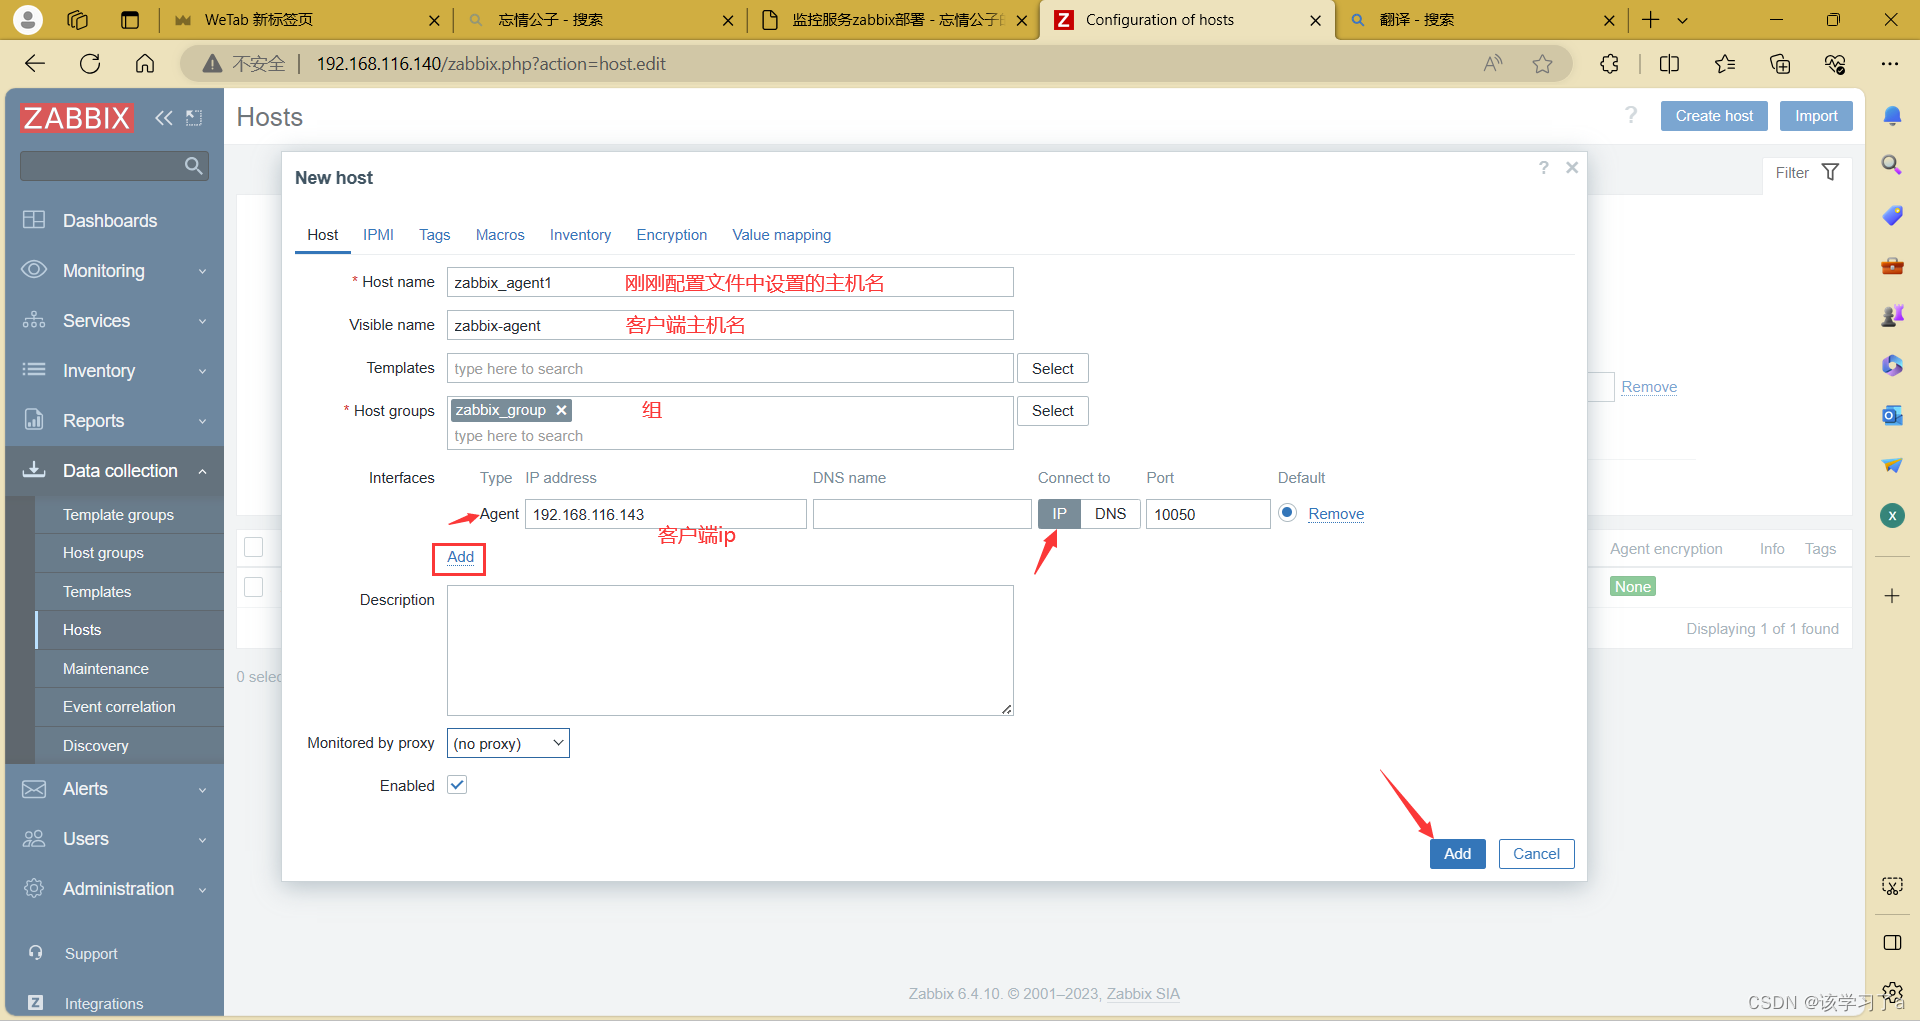Open browser extensions puzzle icon
Screen dimensions: 1920x1021
(1609, 64)
